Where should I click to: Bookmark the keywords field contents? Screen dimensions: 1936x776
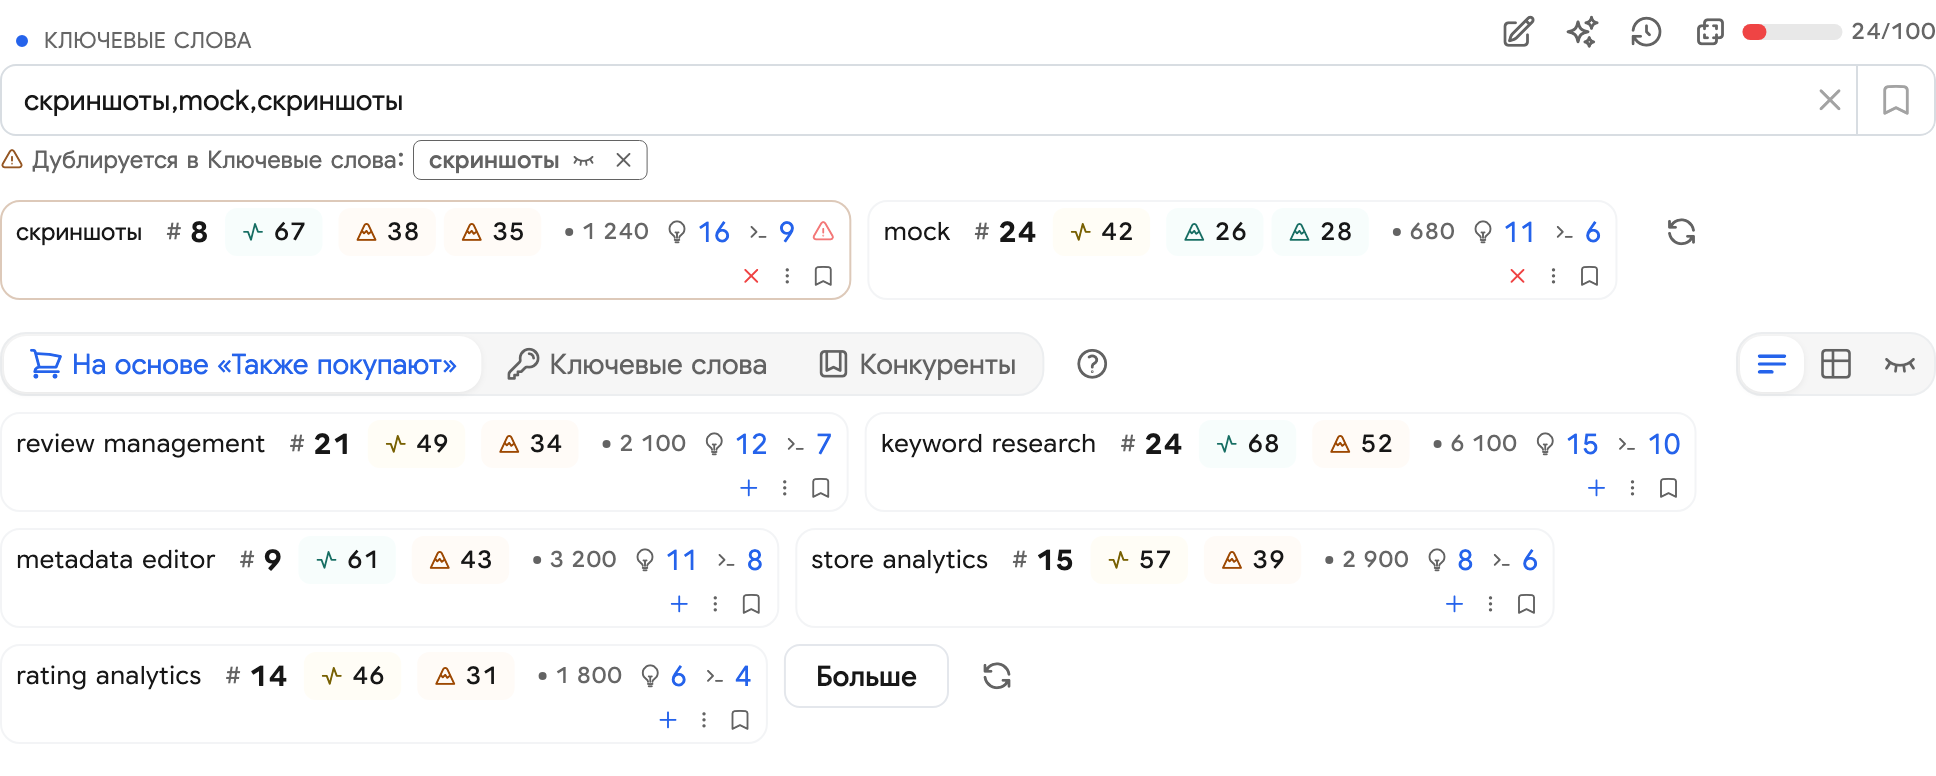click(x=1896, y=100)
